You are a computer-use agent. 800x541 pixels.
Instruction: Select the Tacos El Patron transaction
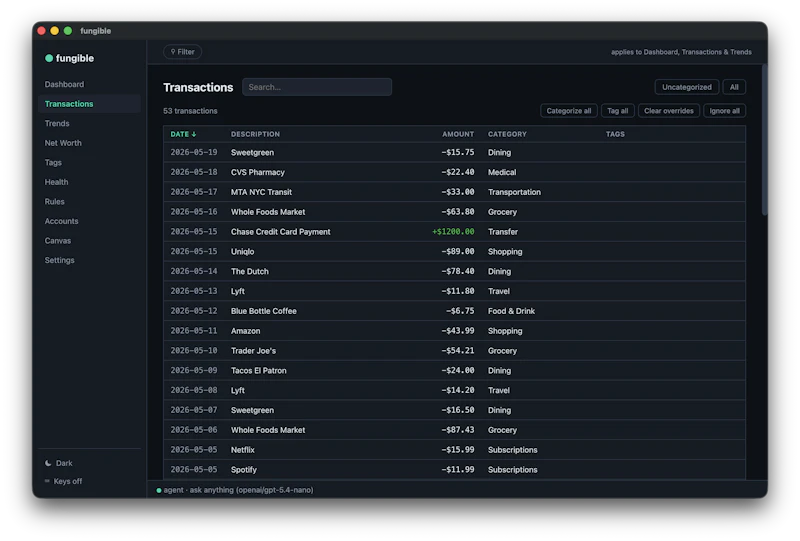coord(454,371)
